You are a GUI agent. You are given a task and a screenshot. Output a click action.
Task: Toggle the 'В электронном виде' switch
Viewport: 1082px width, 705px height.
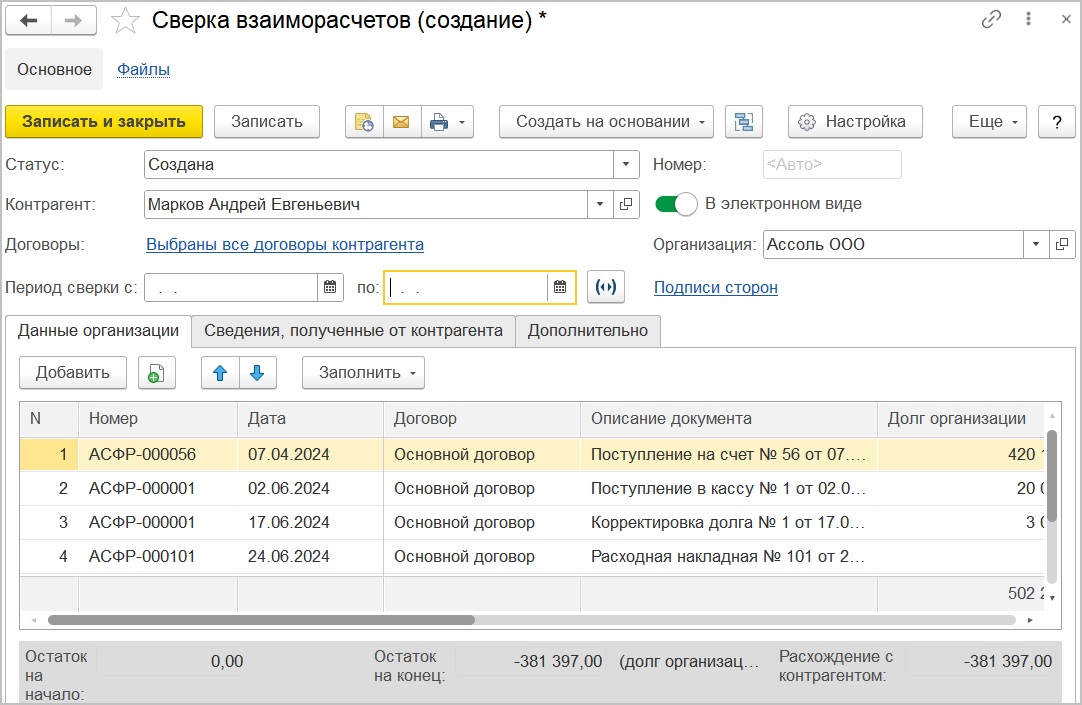[676, 204]
